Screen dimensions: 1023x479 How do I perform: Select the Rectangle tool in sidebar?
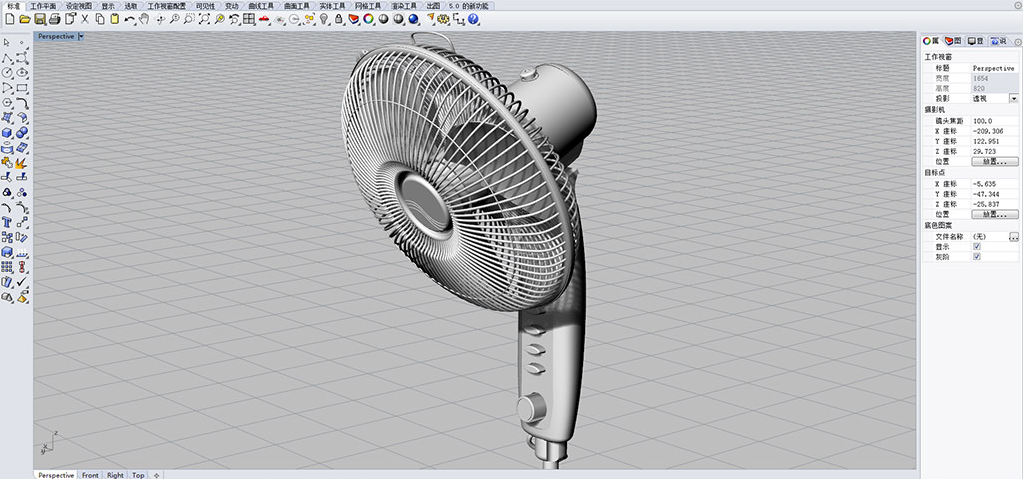(22, 87)
